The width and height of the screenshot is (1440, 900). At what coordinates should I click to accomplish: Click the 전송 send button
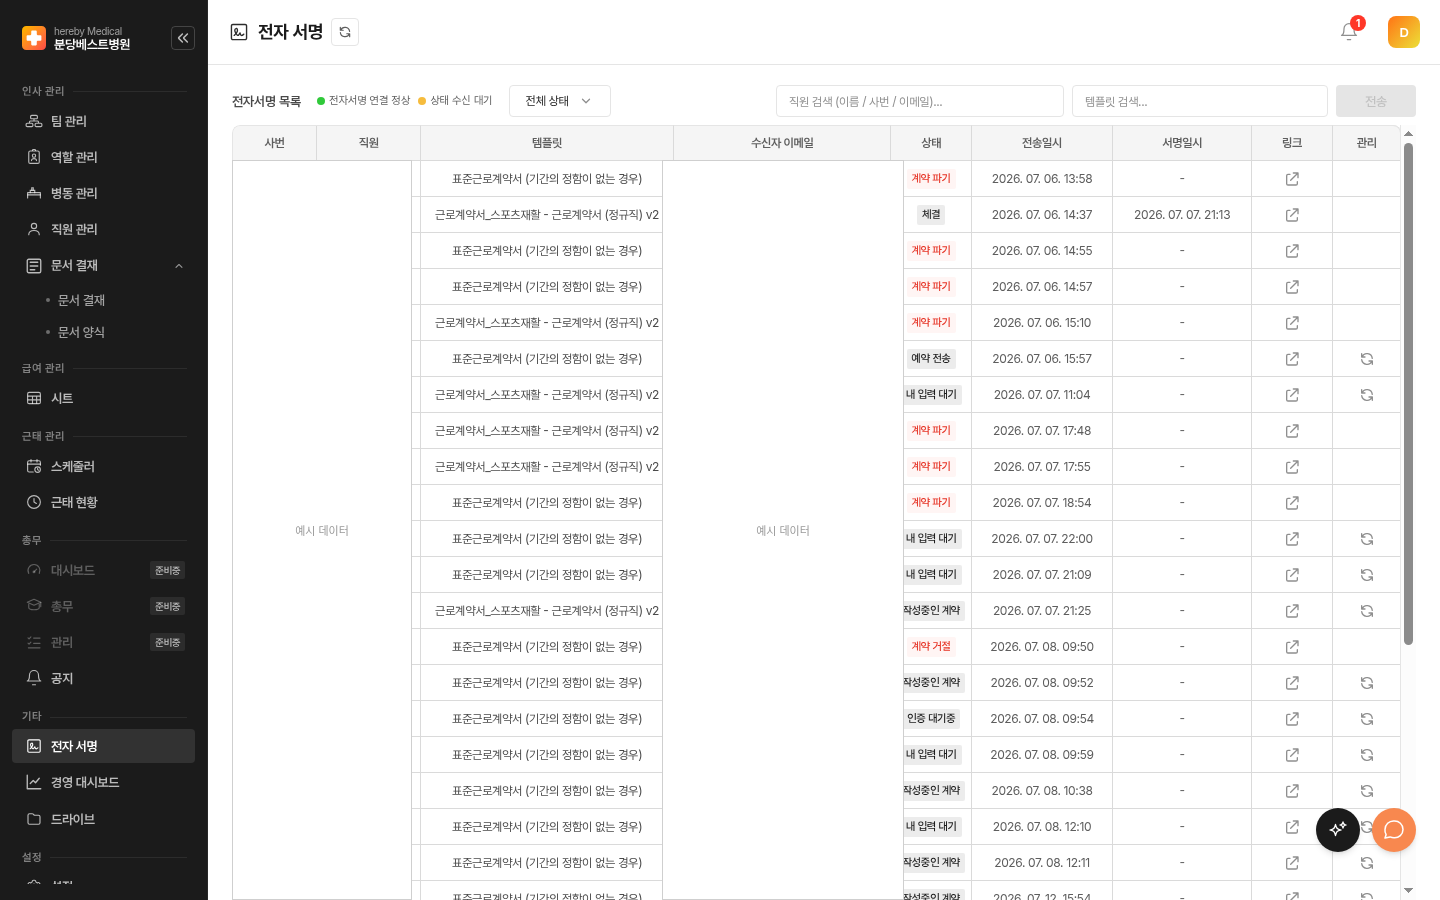click(1376, 101)
